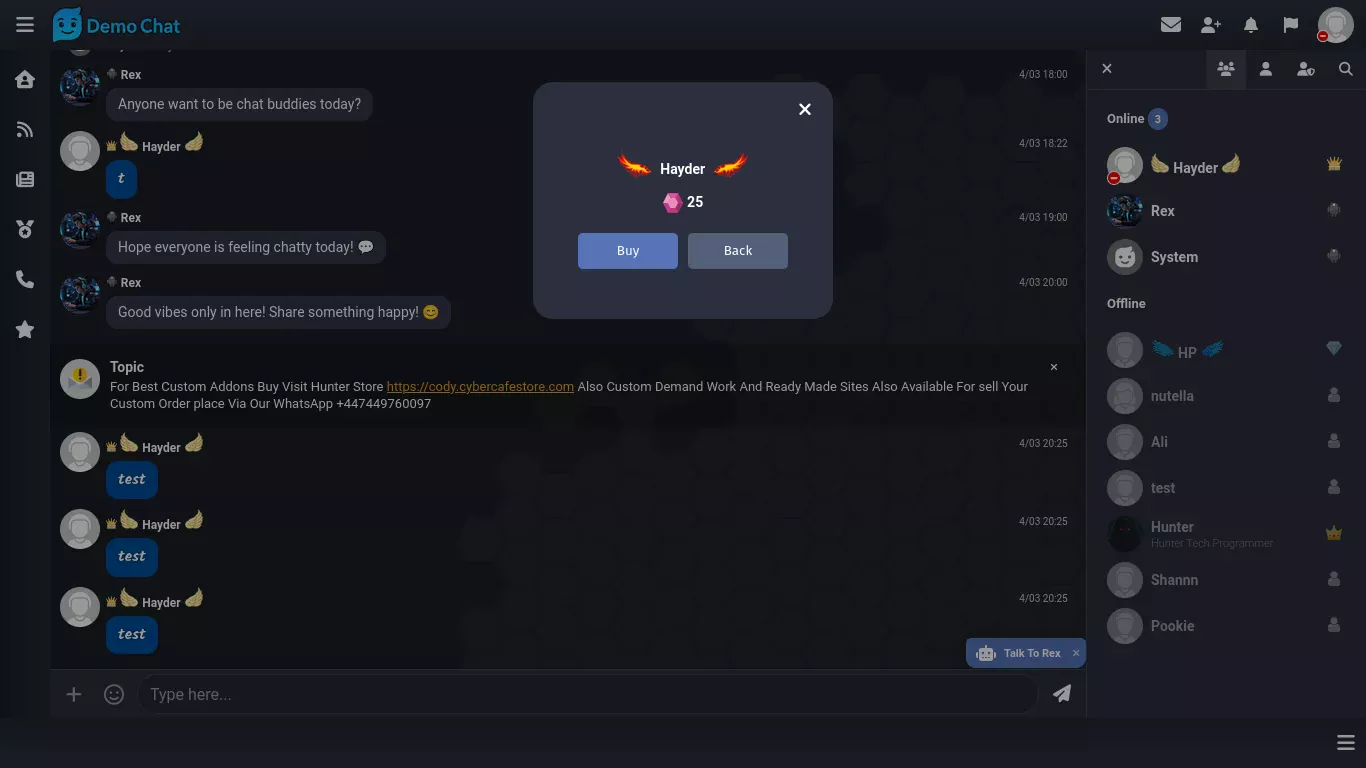Image resolution: width=1366 pixels, height=768 pixels.
Task: Expand the bottom right hamburger menu
Action: [x=1346, y=742]
